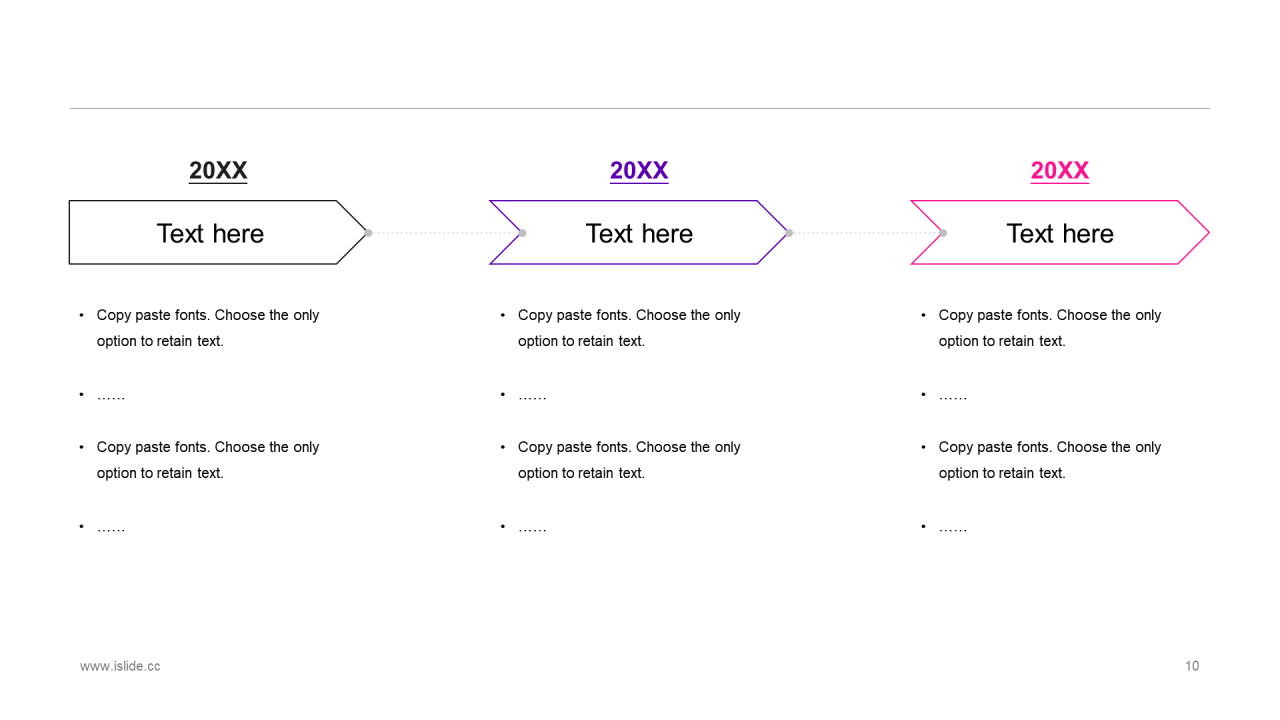Image resolution: width=1280 pixels, height=720 pixels.
Task: Click the gray dot inside the pink chevron notch
Action: (x=943, y=233)
